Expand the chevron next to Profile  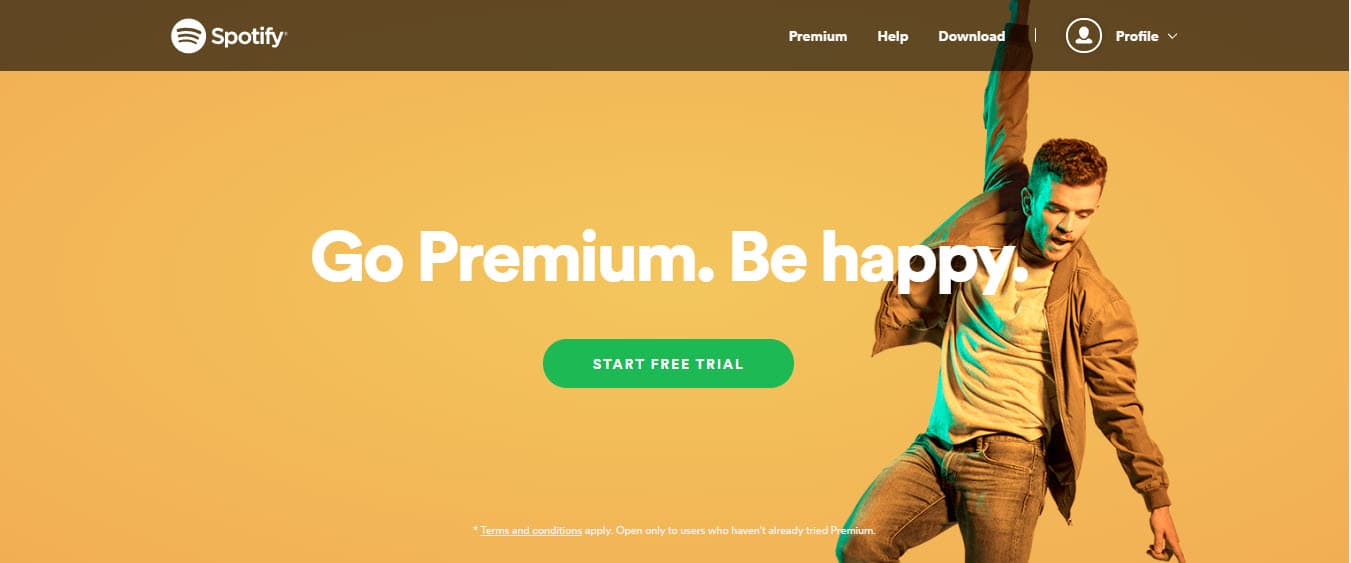(x=1172, y=36)
